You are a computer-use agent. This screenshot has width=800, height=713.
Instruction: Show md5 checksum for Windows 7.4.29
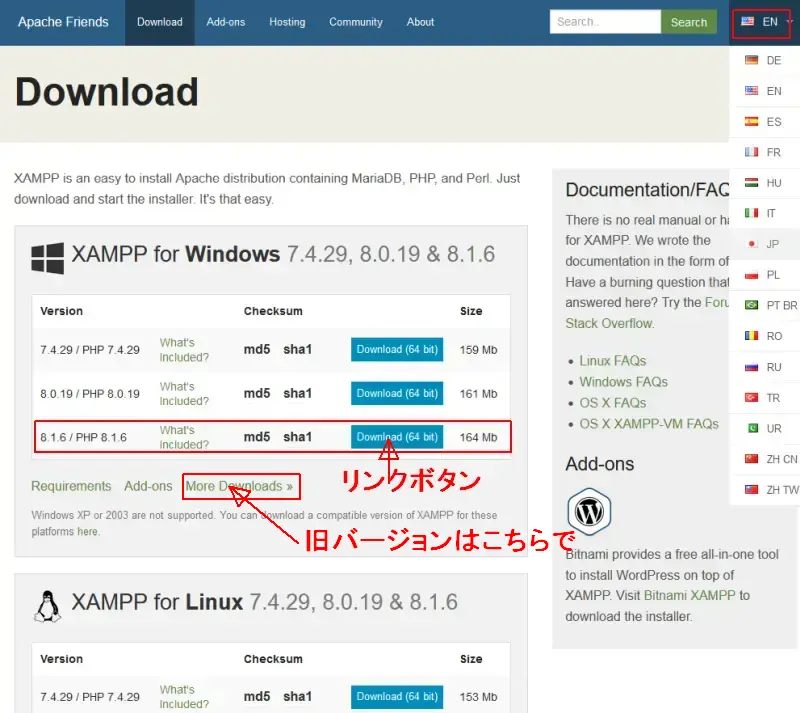click(257, 350)
